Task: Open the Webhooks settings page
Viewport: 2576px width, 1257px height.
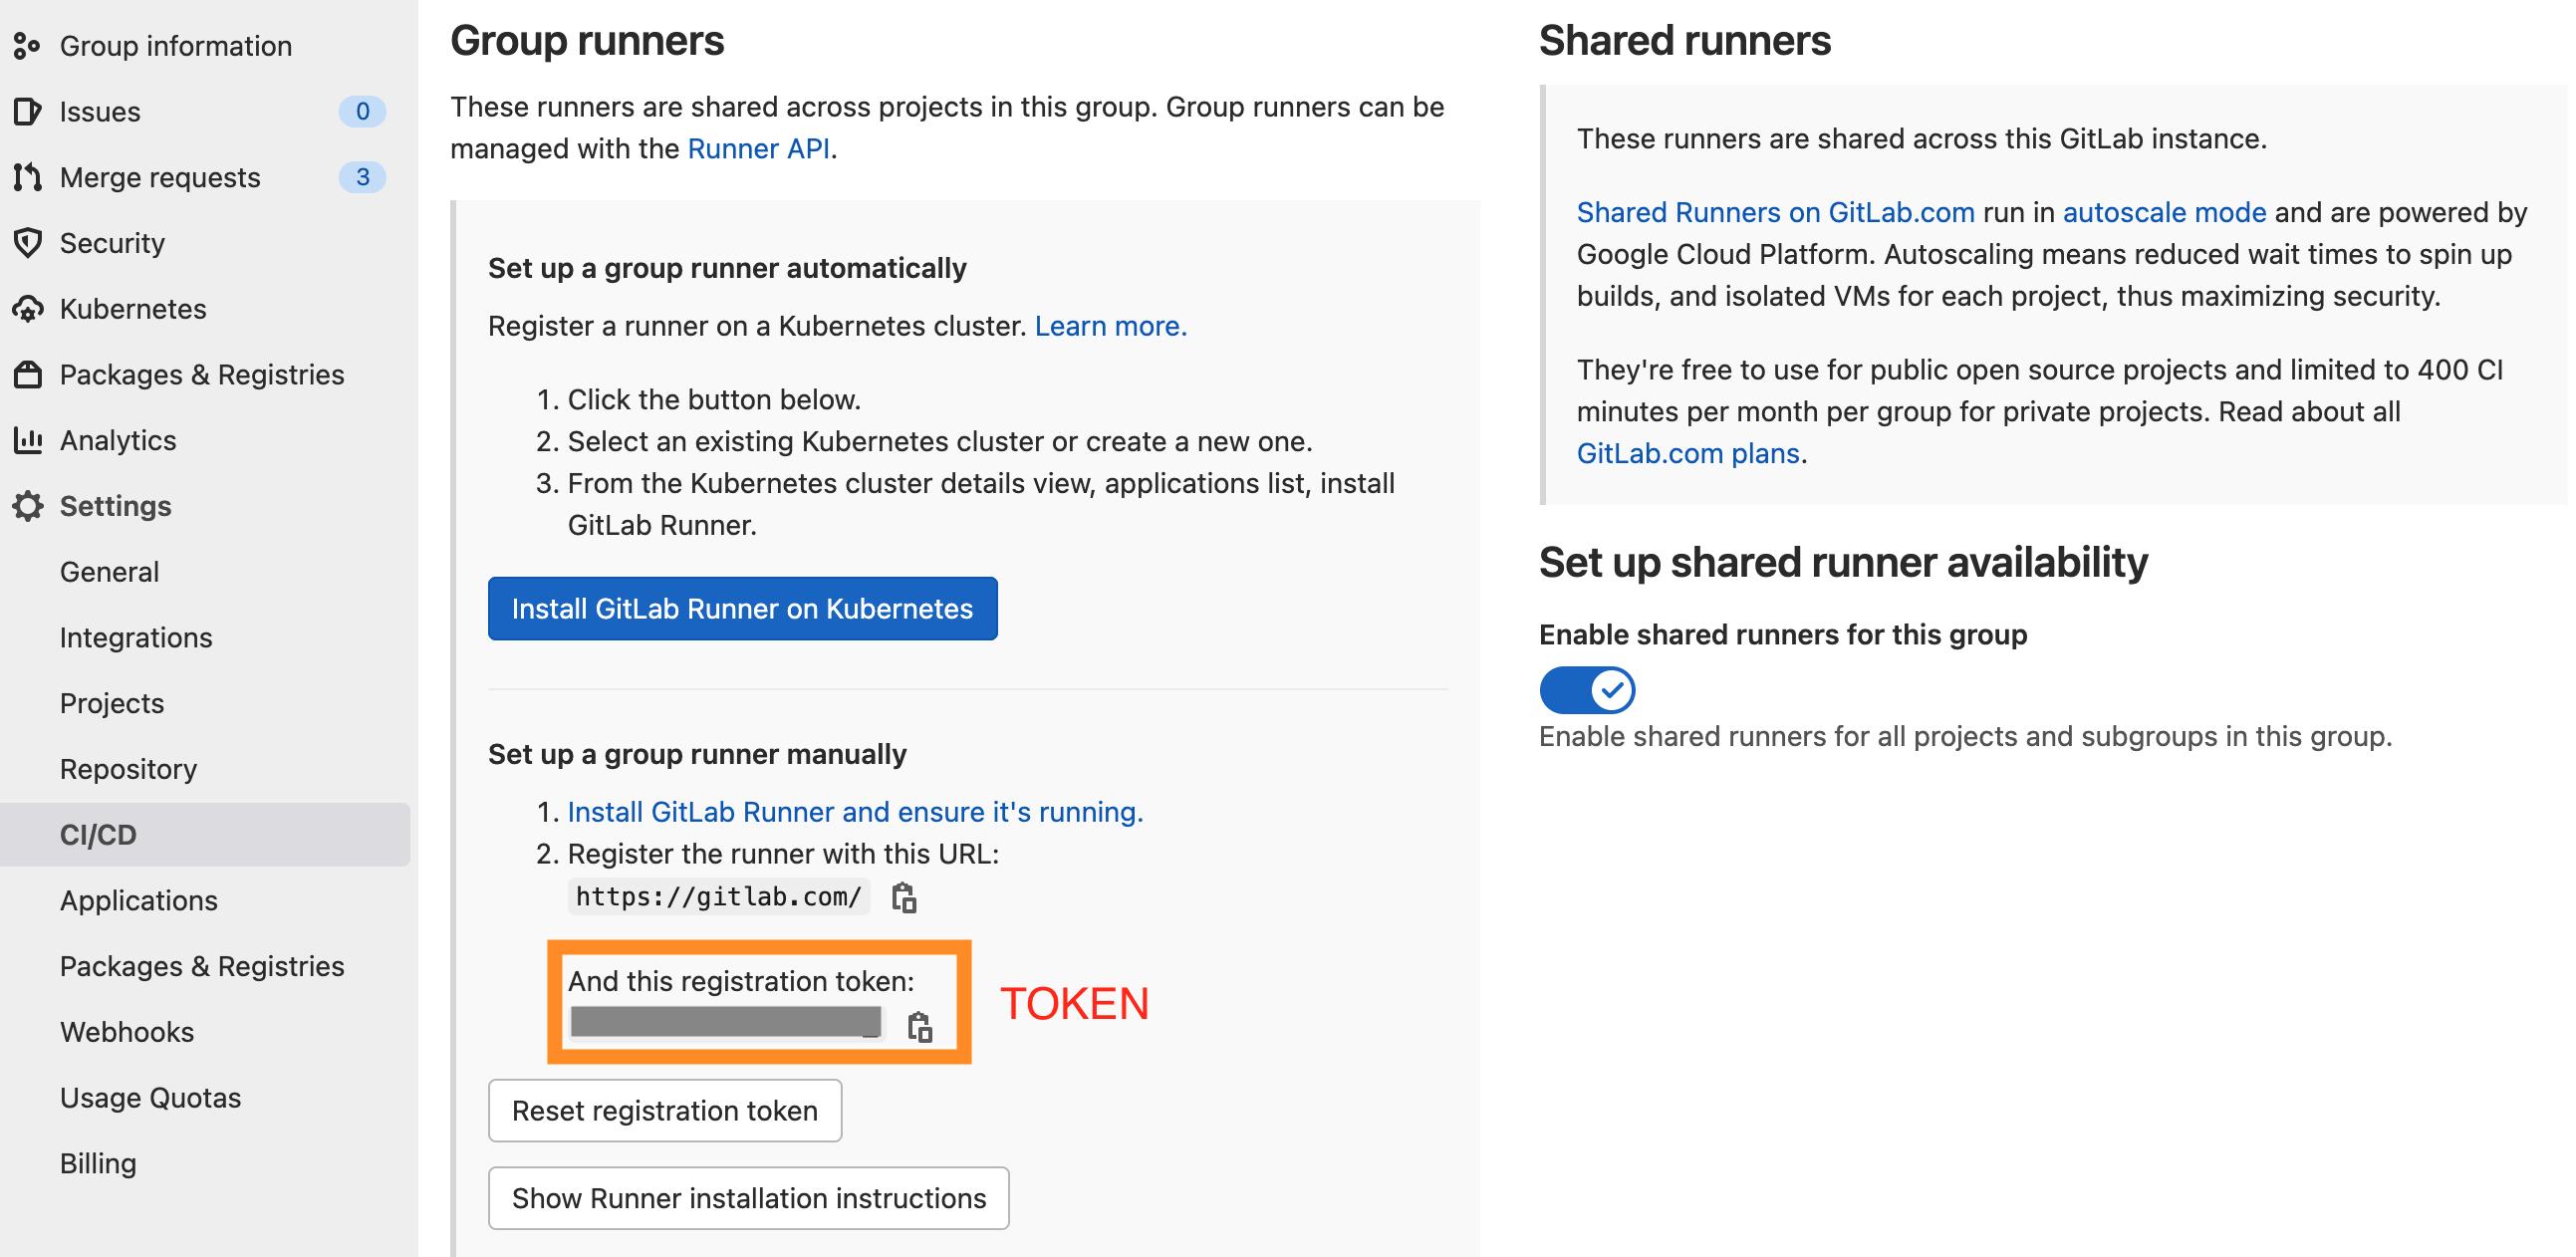Action: 127,1031
